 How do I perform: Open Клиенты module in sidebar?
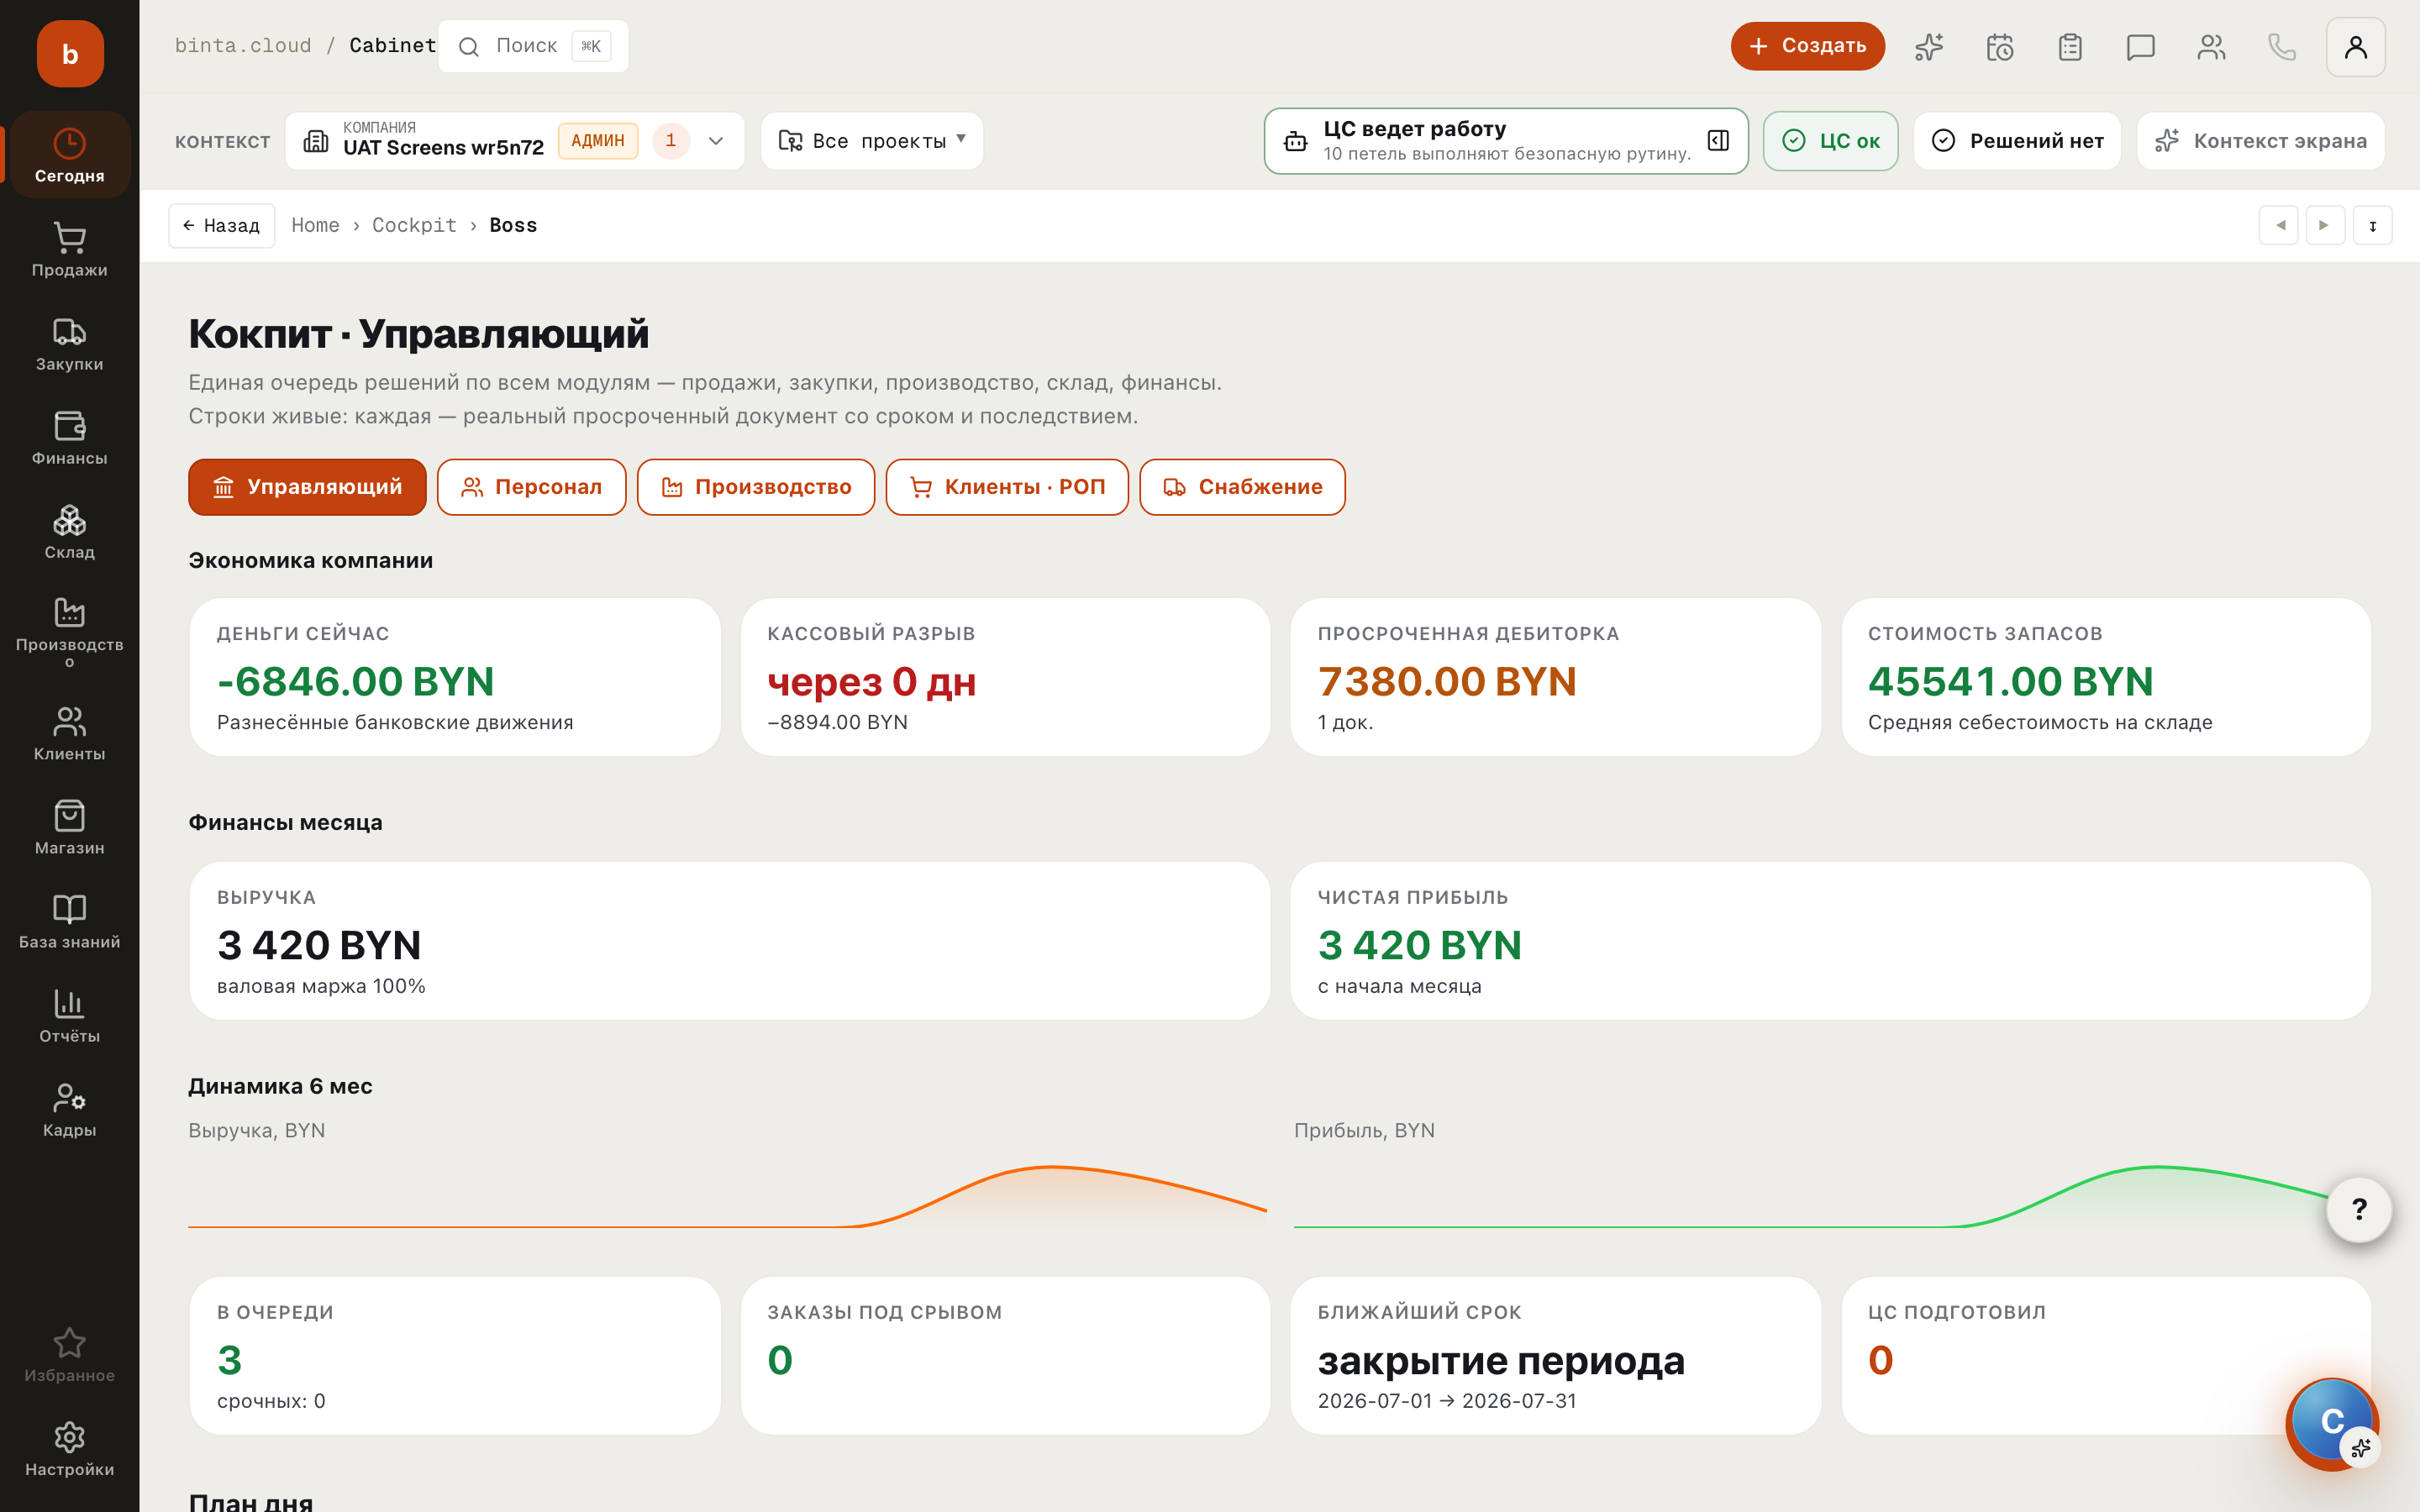pyautogui.click(x=70, y=733)
